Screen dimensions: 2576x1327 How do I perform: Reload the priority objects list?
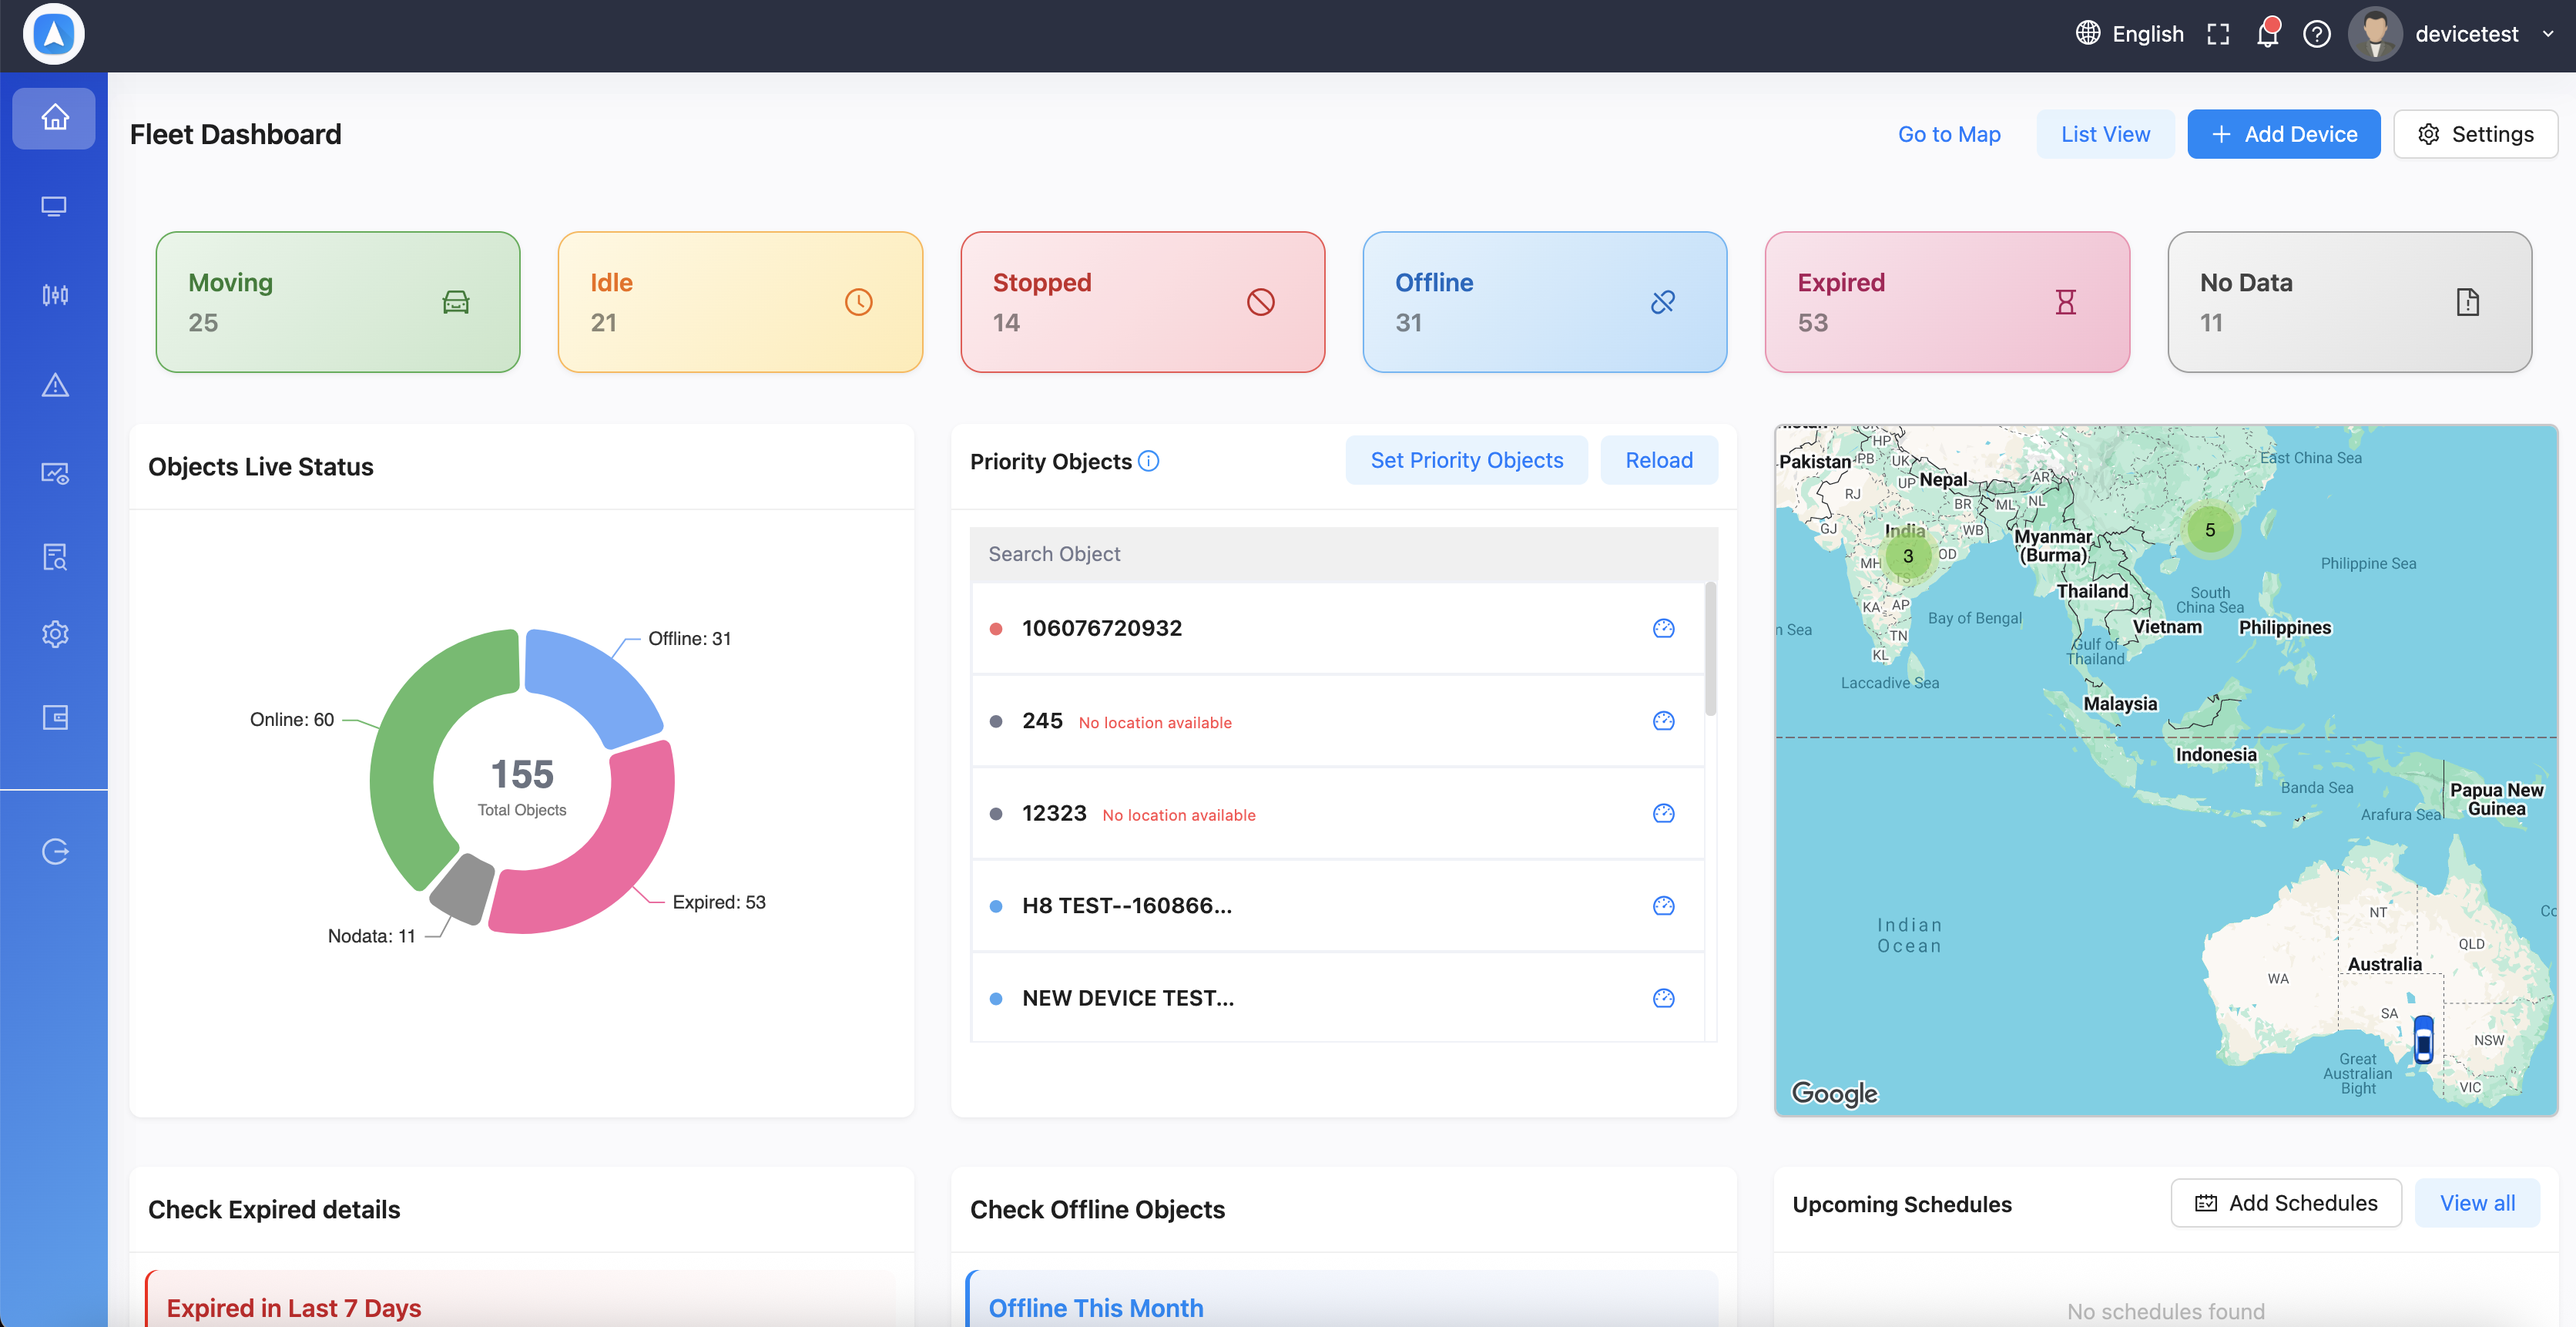[x=1659, y=460]
